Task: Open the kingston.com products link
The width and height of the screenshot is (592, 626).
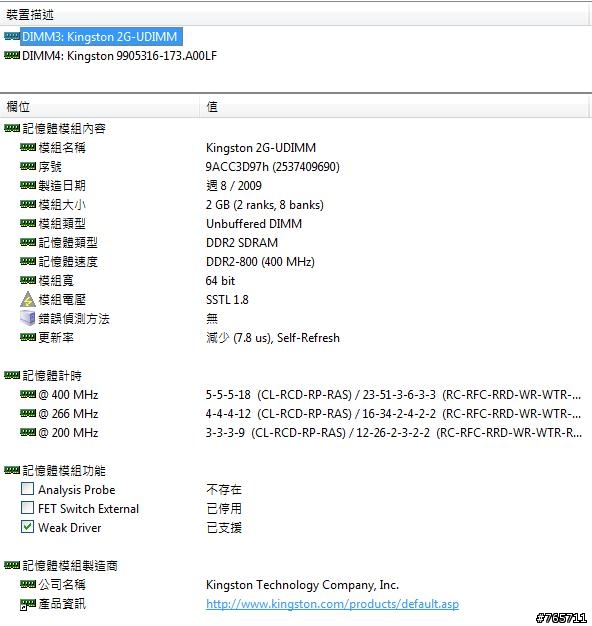Action: tap(333, 604)
